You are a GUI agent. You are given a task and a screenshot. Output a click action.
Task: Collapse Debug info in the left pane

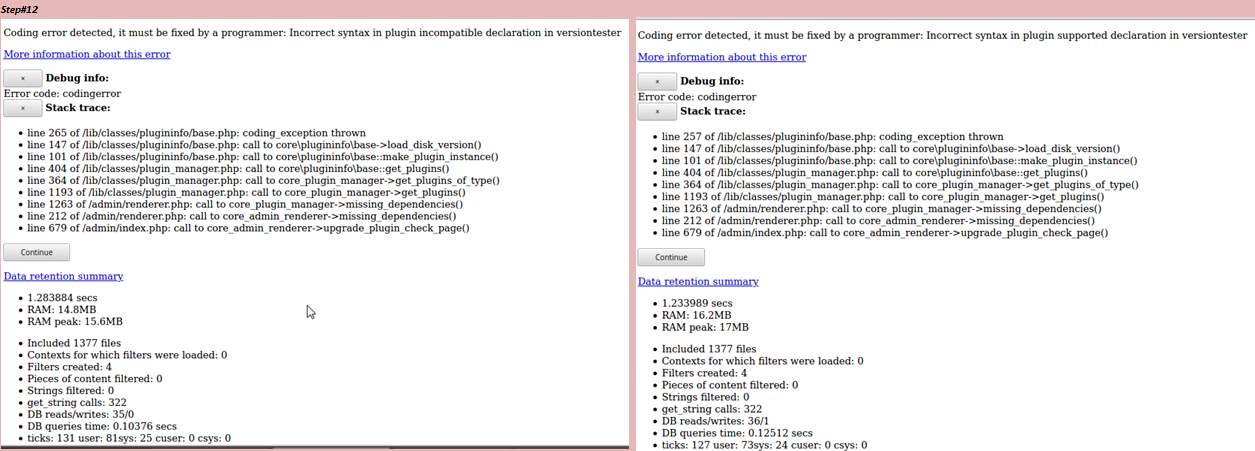[23, 78]
